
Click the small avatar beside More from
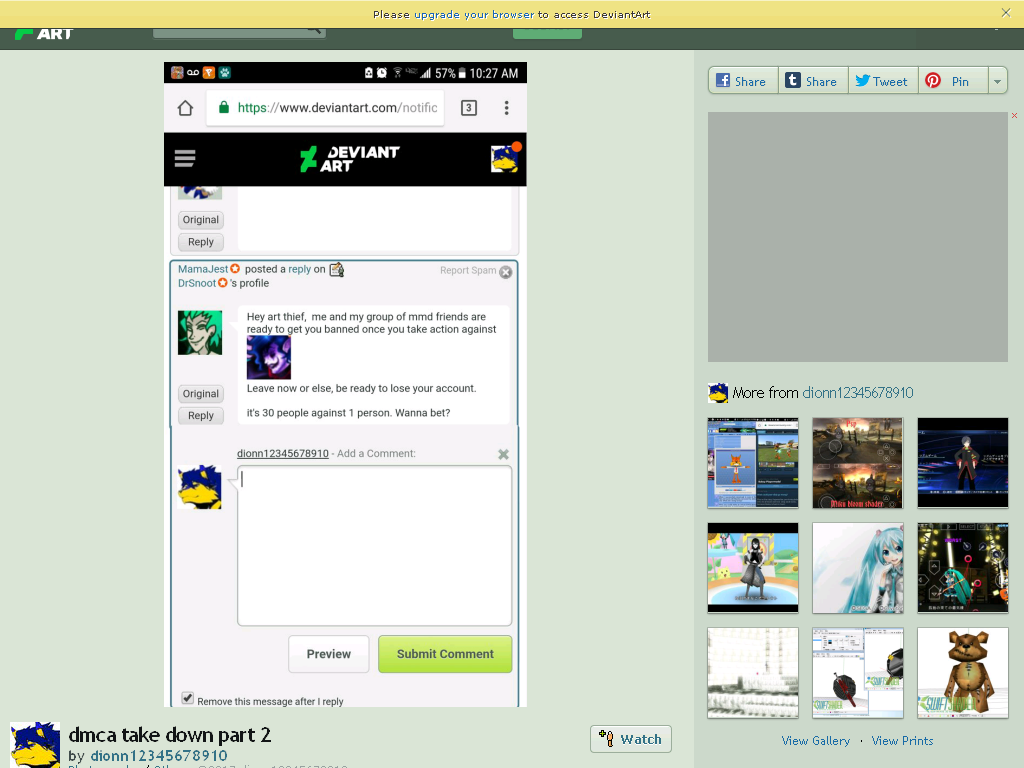pos(718,392)
